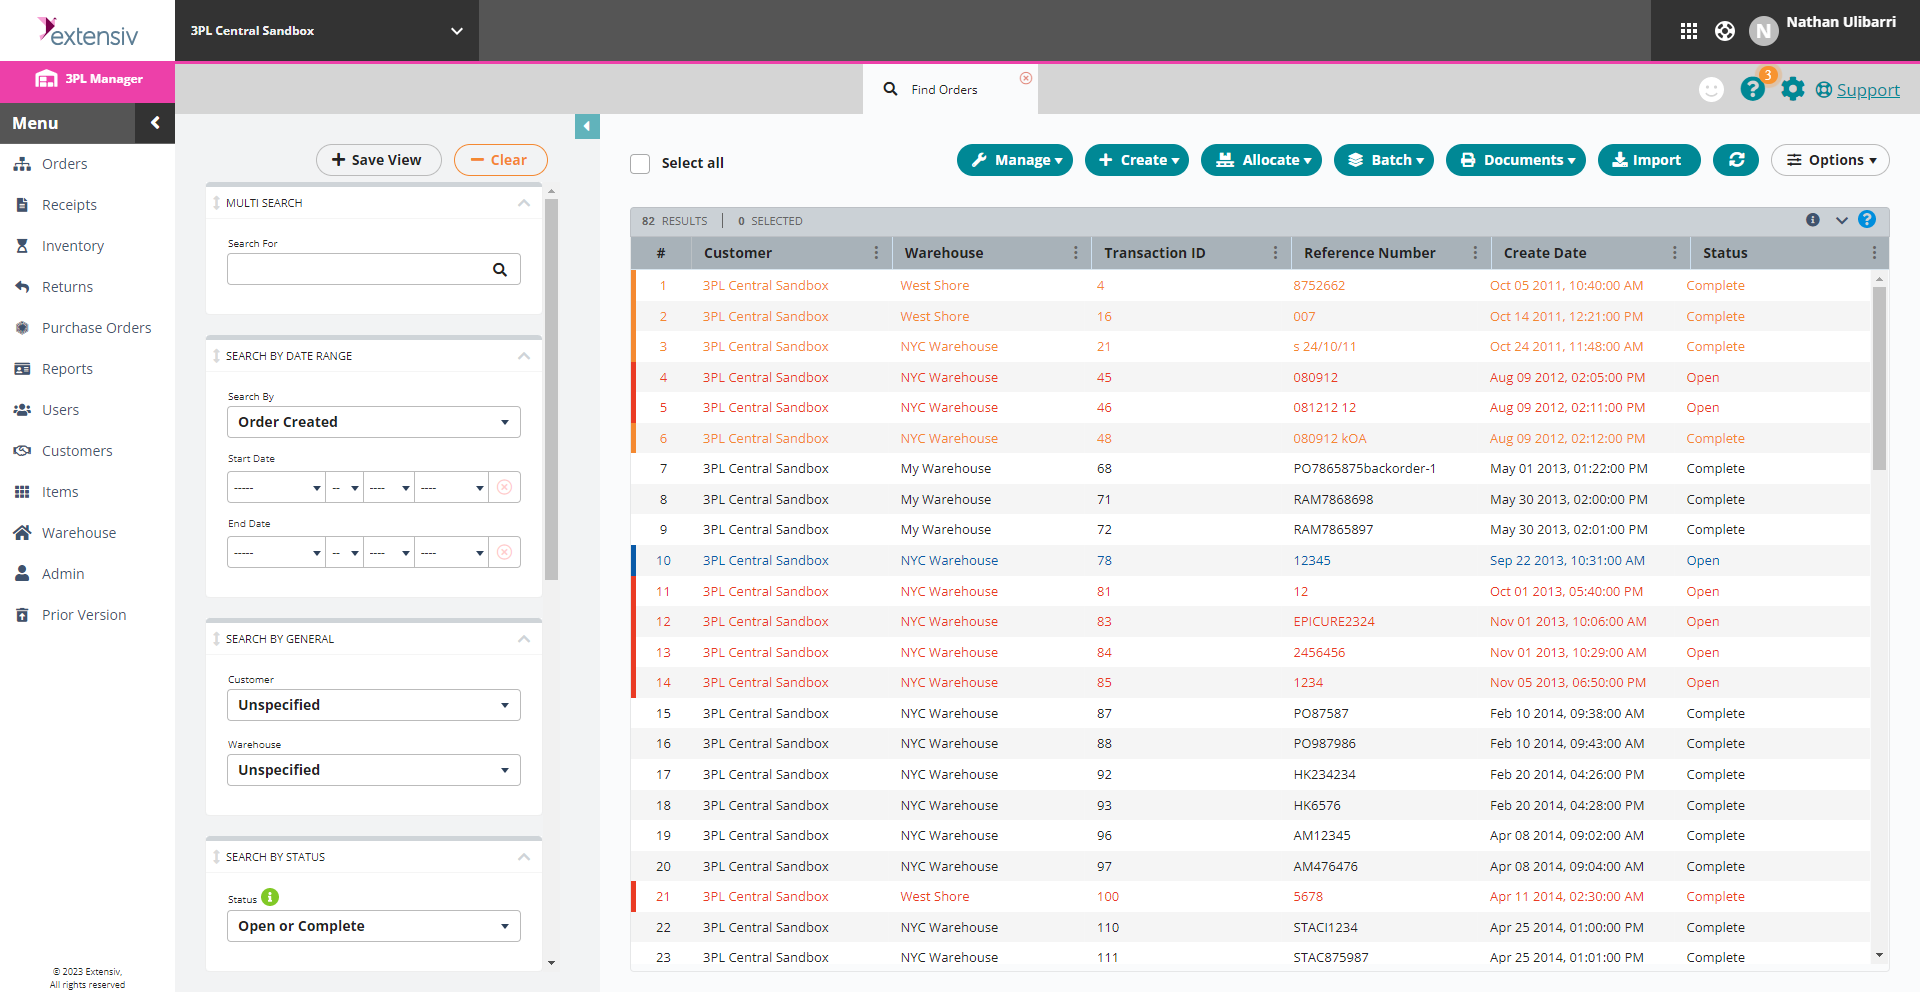
Task: Select the Inventory icon in the sidebar
Action: (x=22, y=245)
